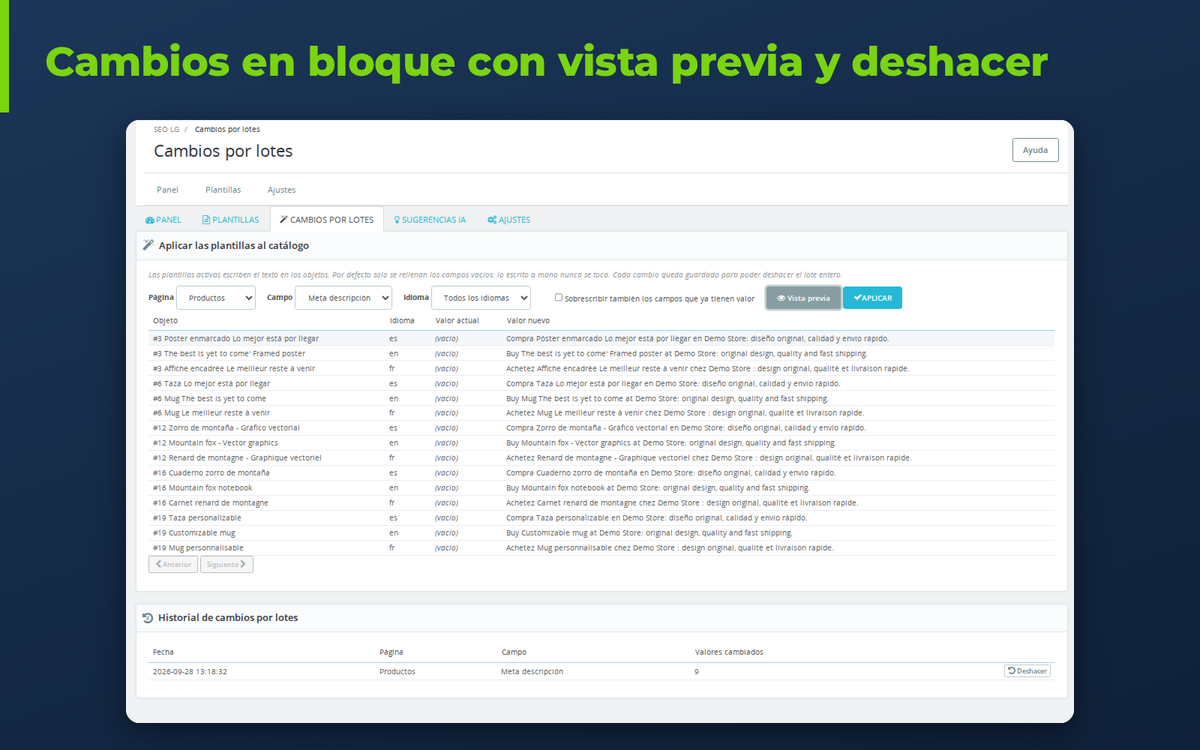The image size is (1200, 750).
Task: Click the row '#6 Mug Le meilleur reste à venir'
Action: point(601,413)
